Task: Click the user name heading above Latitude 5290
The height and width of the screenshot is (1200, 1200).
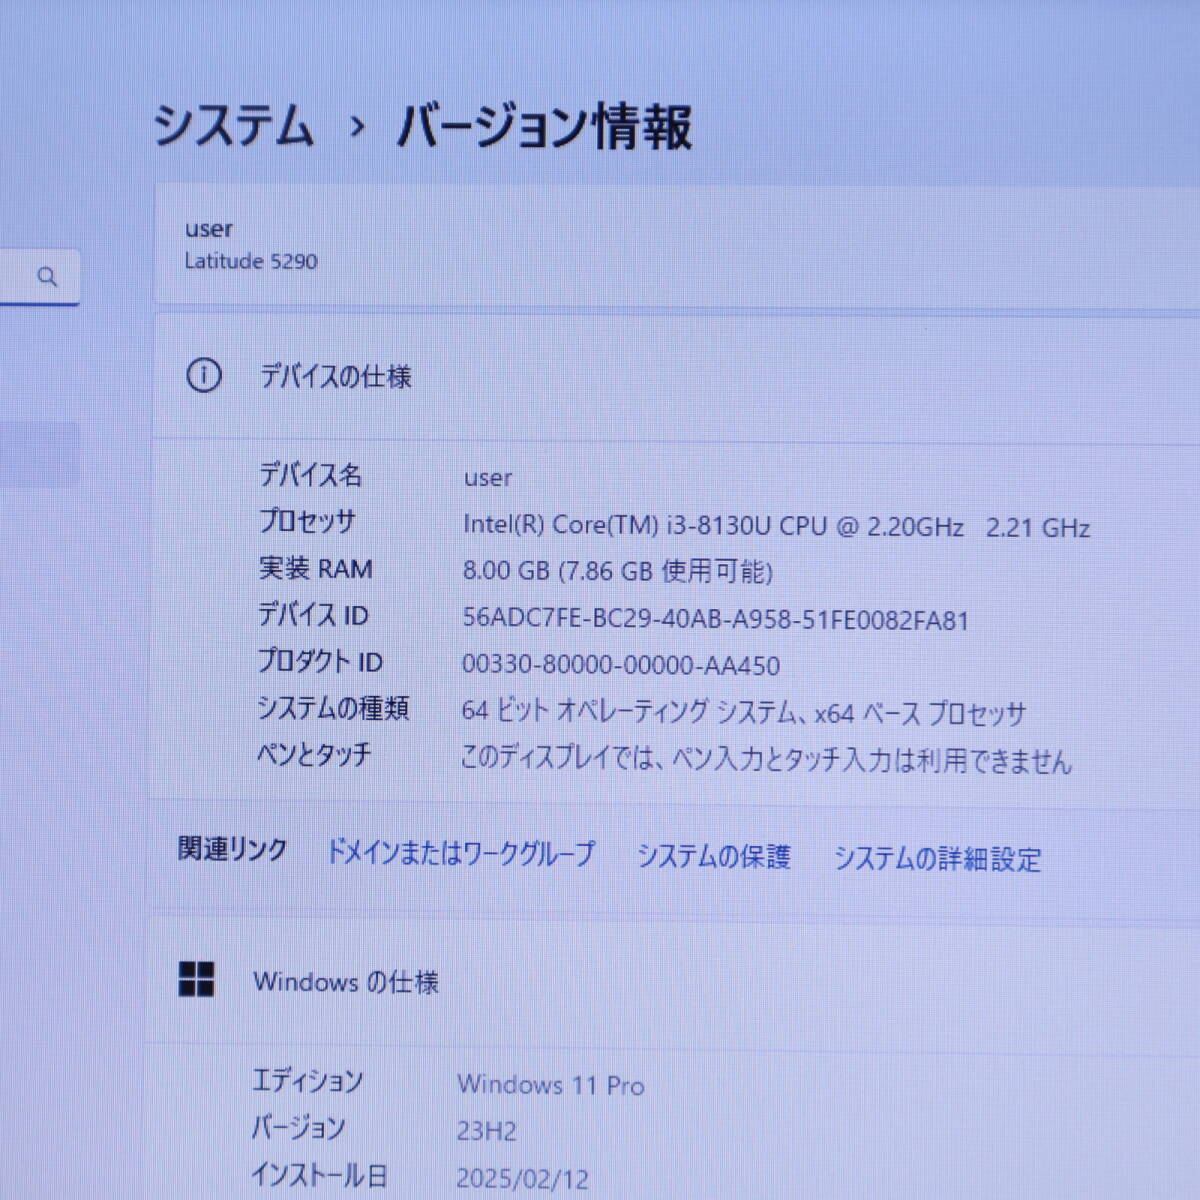Action: [208, 229]
